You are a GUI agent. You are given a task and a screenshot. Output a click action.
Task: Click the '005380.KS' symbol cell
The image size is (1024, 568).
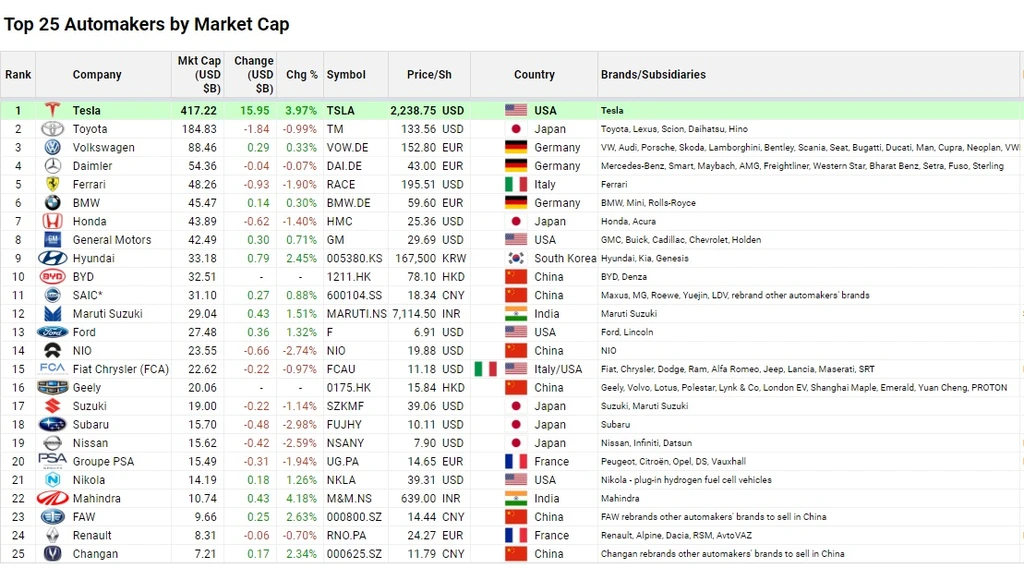coord(355,258)
